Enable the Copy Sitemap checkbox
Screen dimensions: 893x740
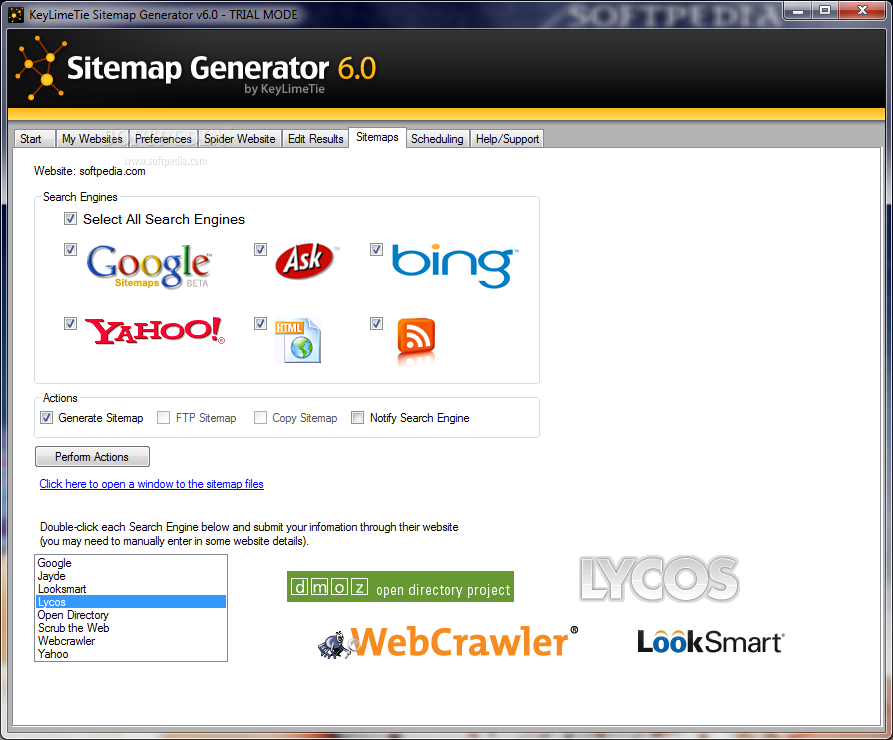[260, 418]
